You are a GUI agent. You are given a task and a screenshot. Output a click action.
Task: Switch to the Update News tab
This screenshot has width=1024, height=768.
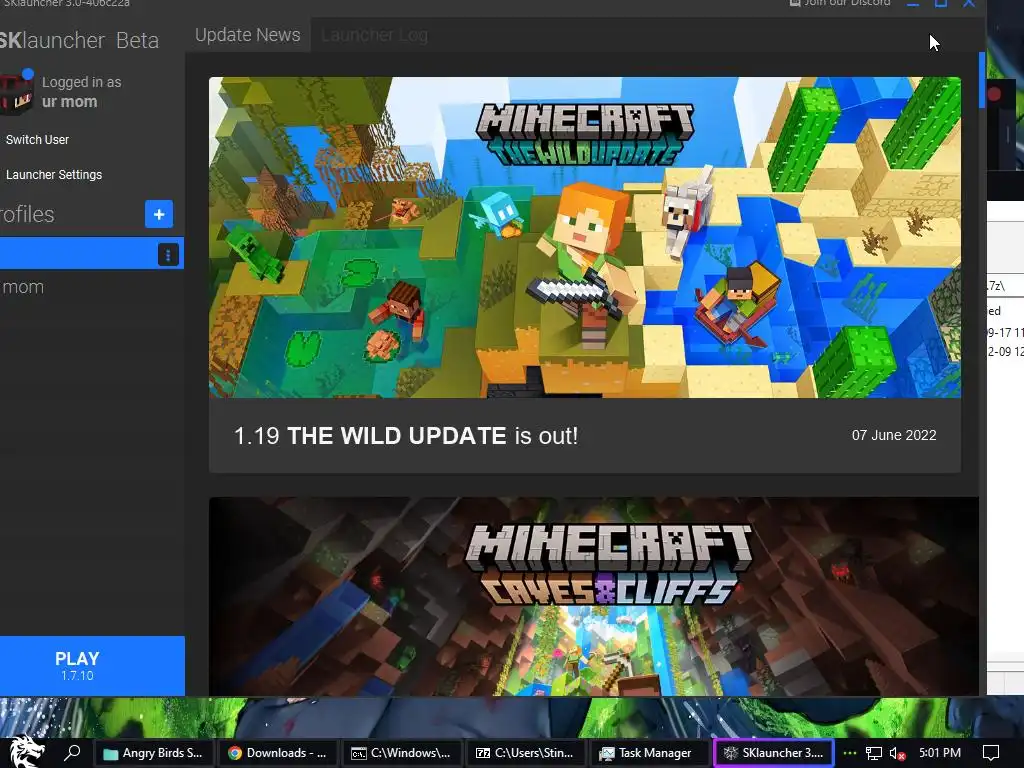248,35
